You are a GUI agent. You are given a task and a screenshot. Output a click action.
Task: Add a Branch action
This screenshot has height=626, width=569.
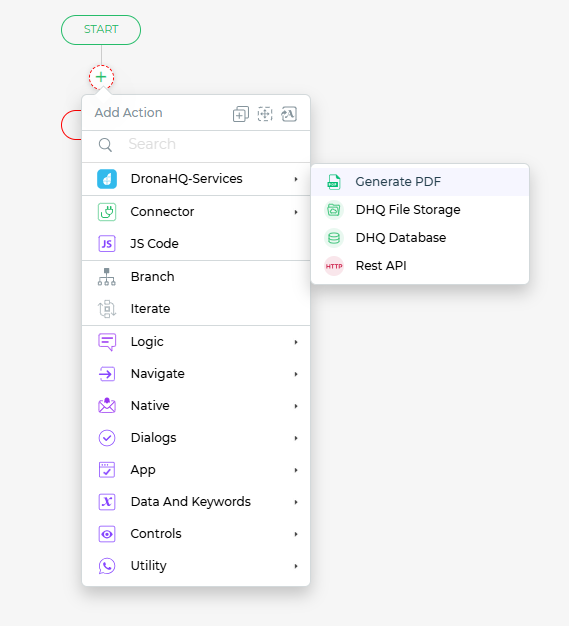point(196,277)
